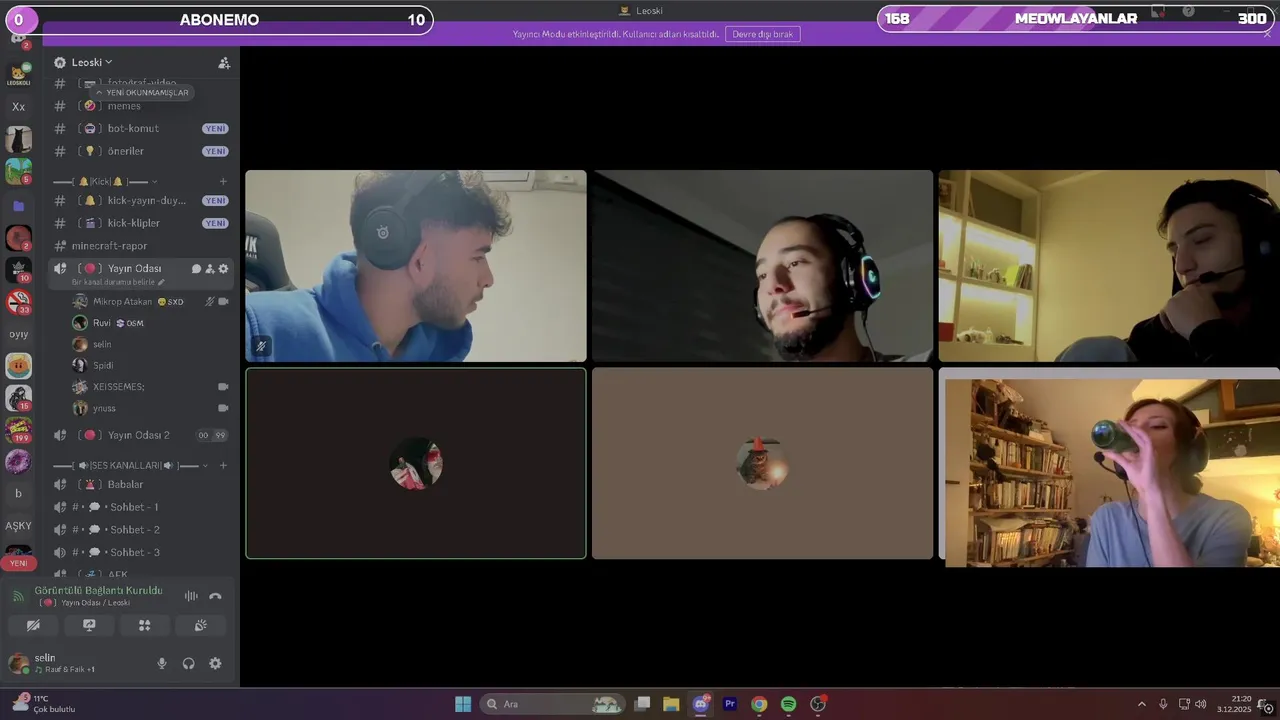Open chat icon for Yayın Odası

(x=196, y=269)
